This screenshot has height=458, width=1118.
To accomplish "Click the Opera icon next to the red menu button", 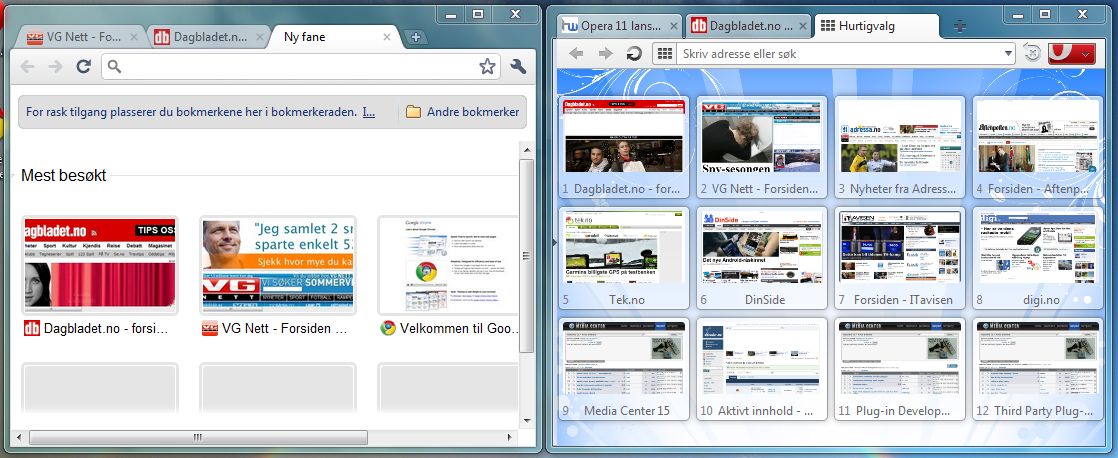I will 1032,54.
